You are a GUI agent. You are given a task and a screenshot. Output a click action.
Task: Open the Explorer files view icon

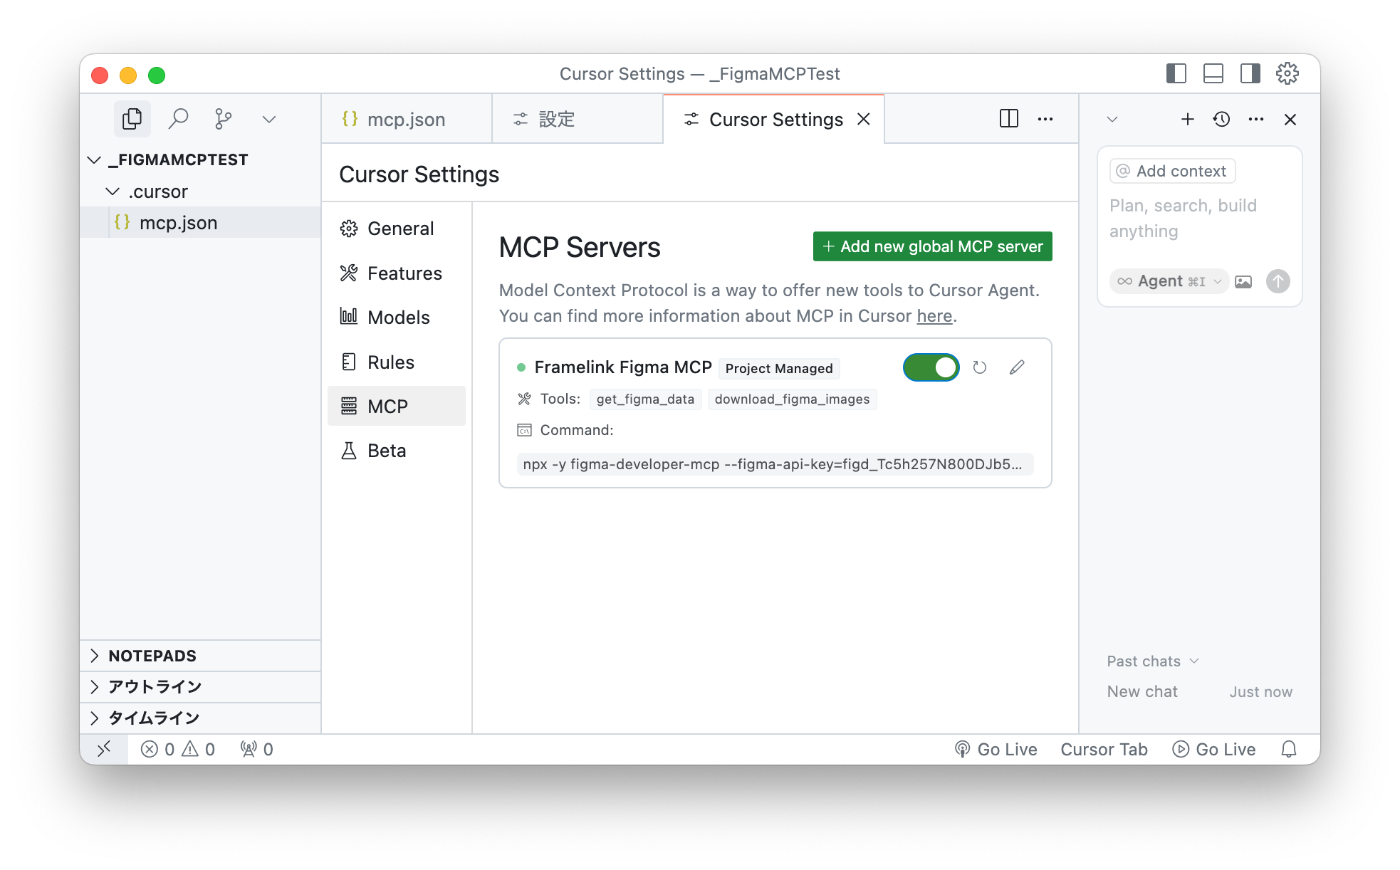pos(132,119)
